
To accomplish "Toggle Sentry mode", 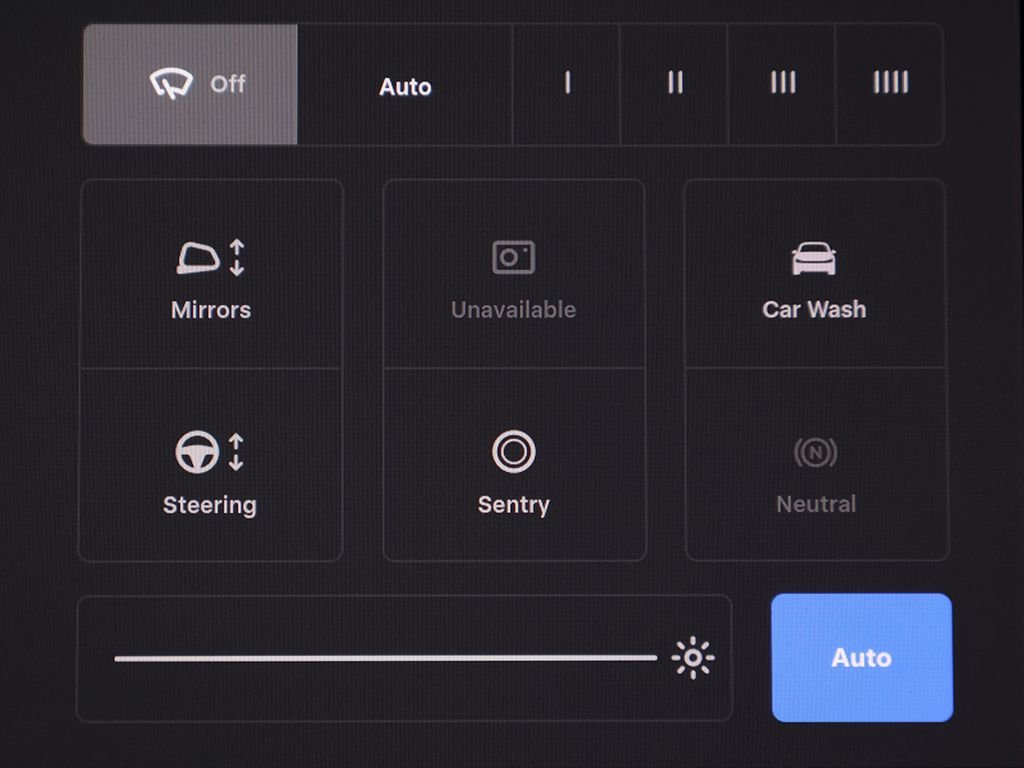I will click(x=514, y=465).
